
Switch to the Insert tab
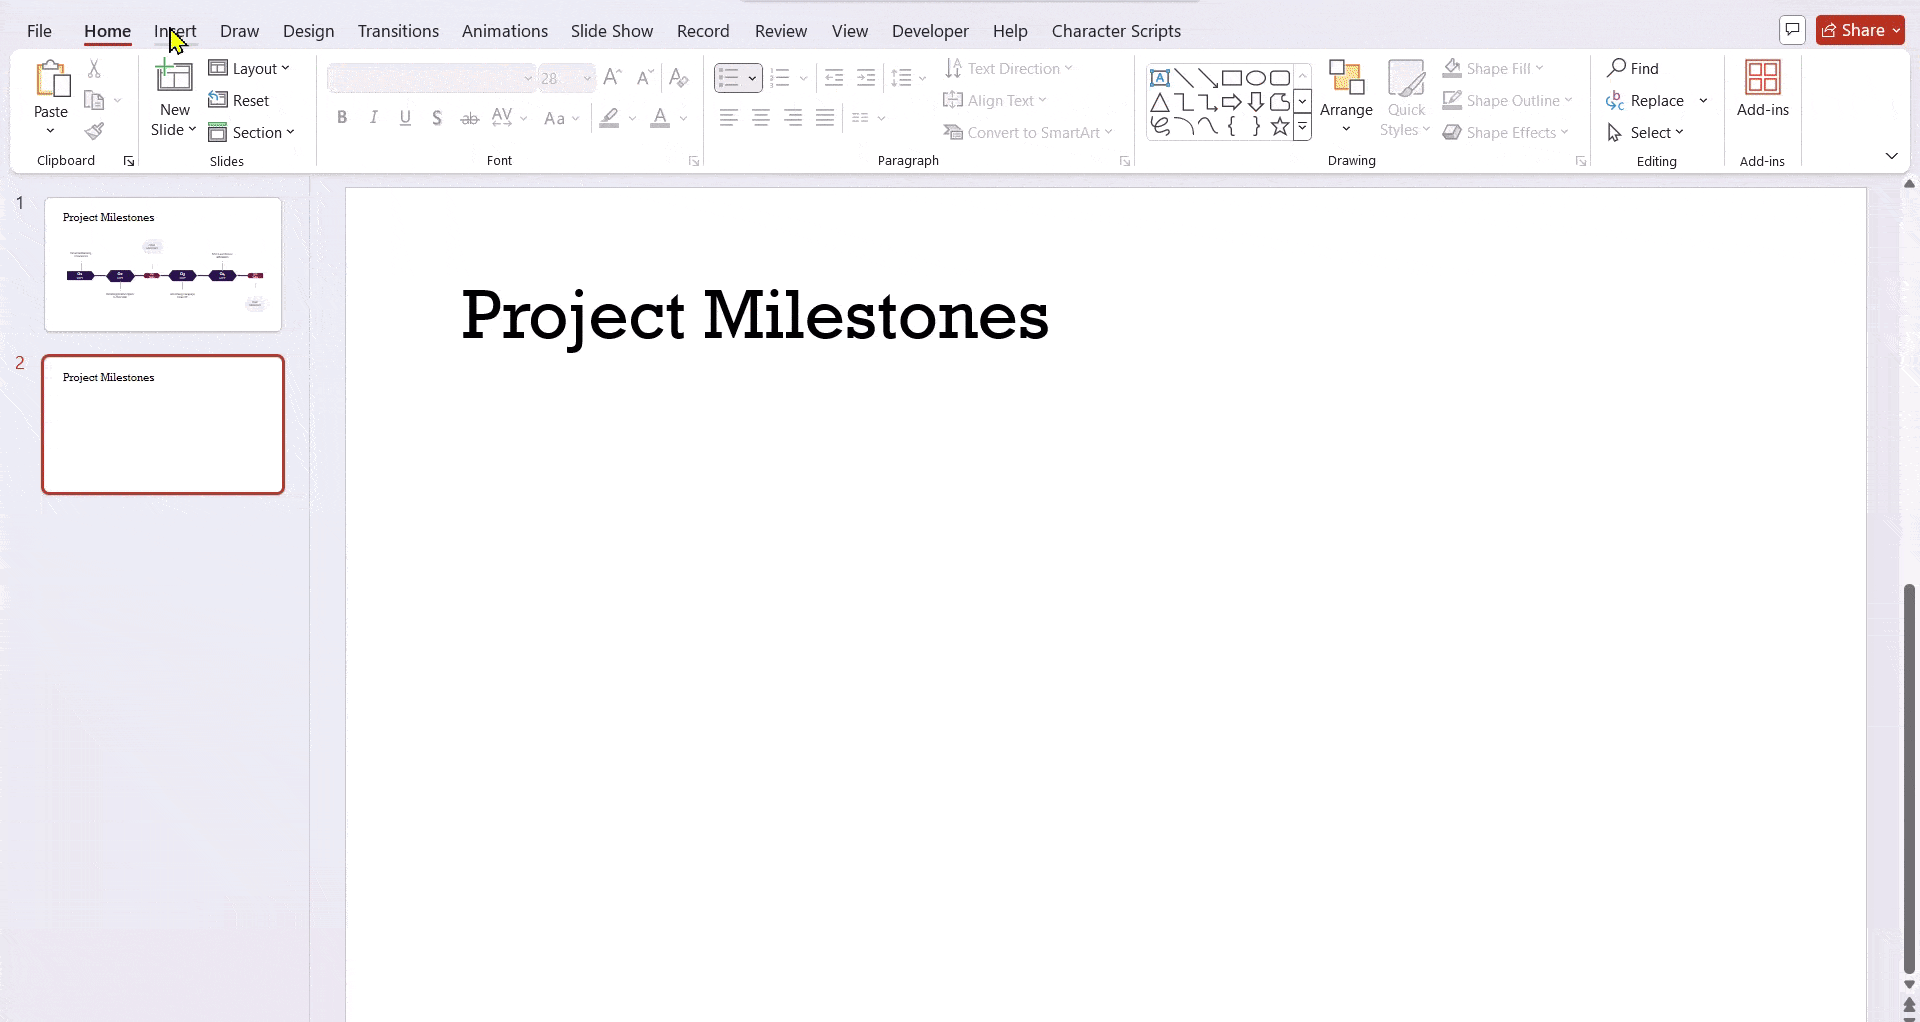tap(175, 31)
